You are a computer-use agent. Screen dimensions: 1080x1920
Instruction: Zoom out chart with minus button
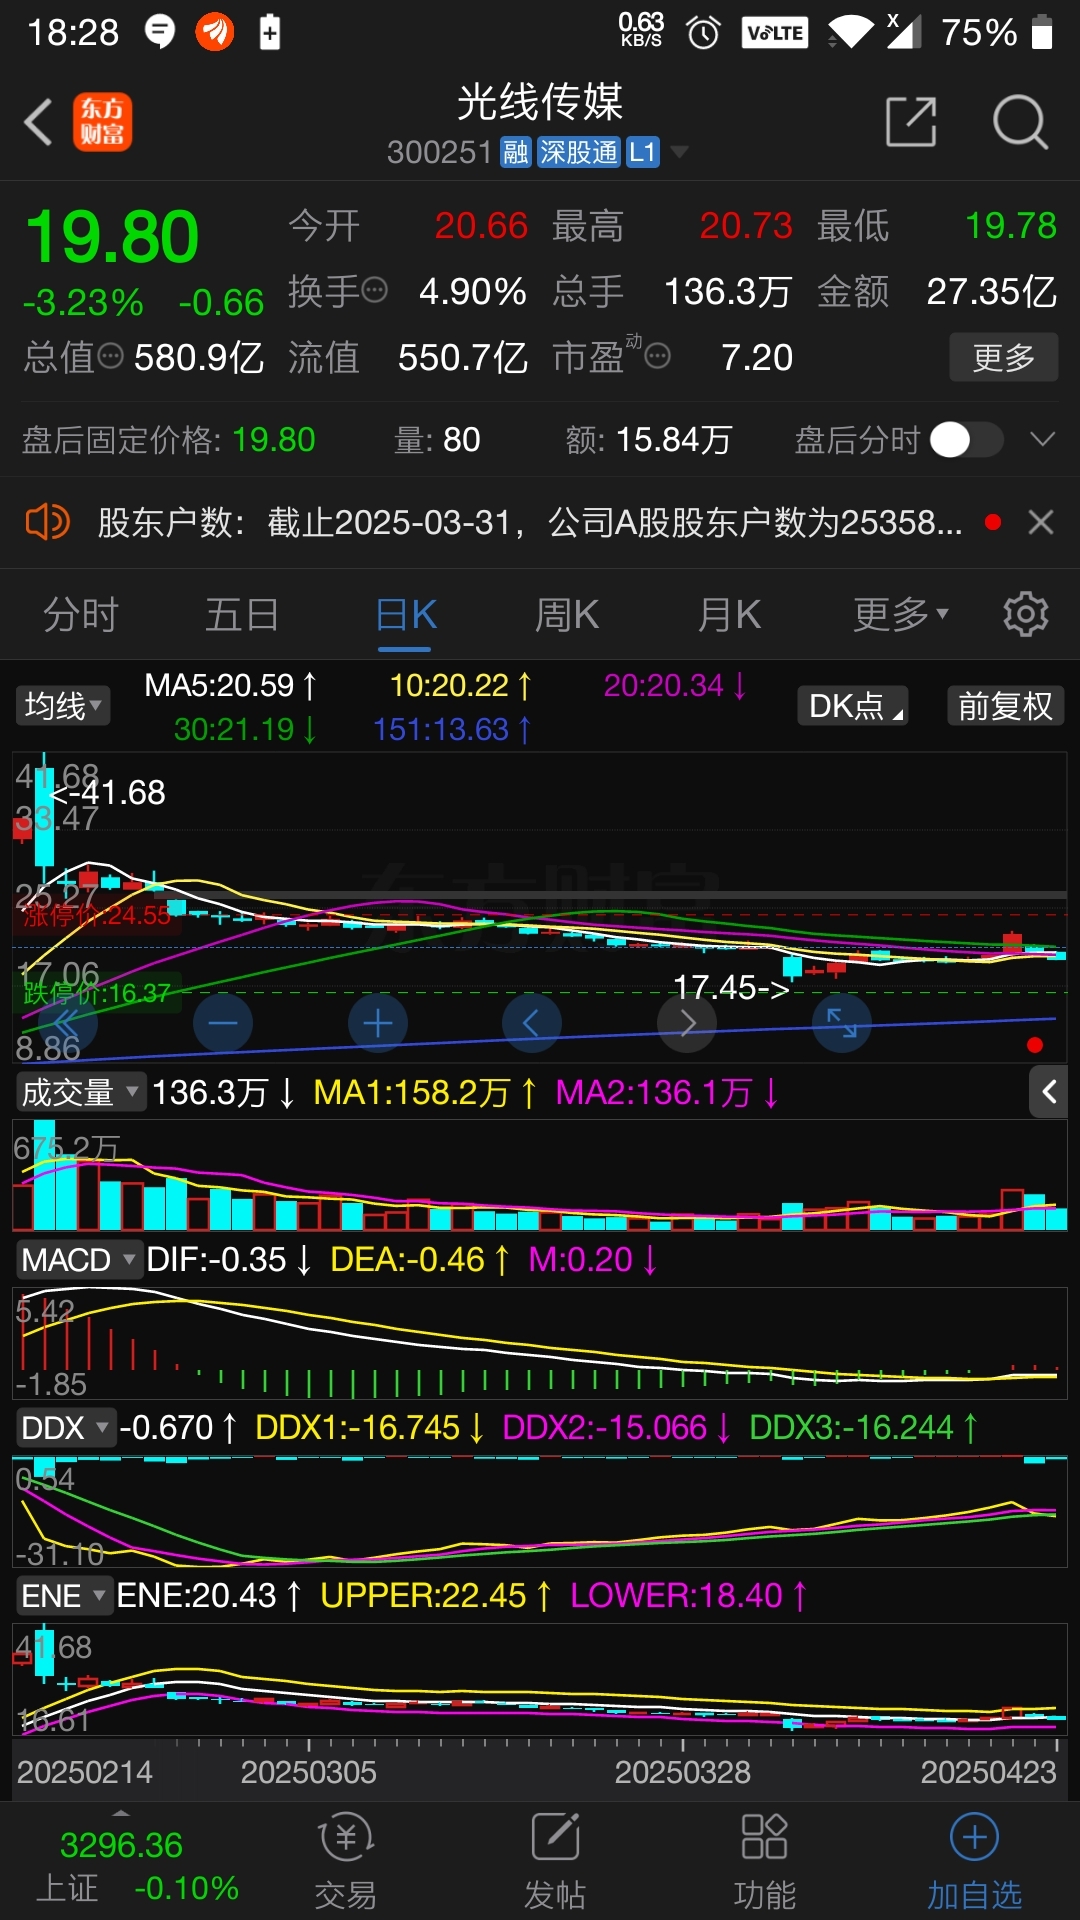223,1023
